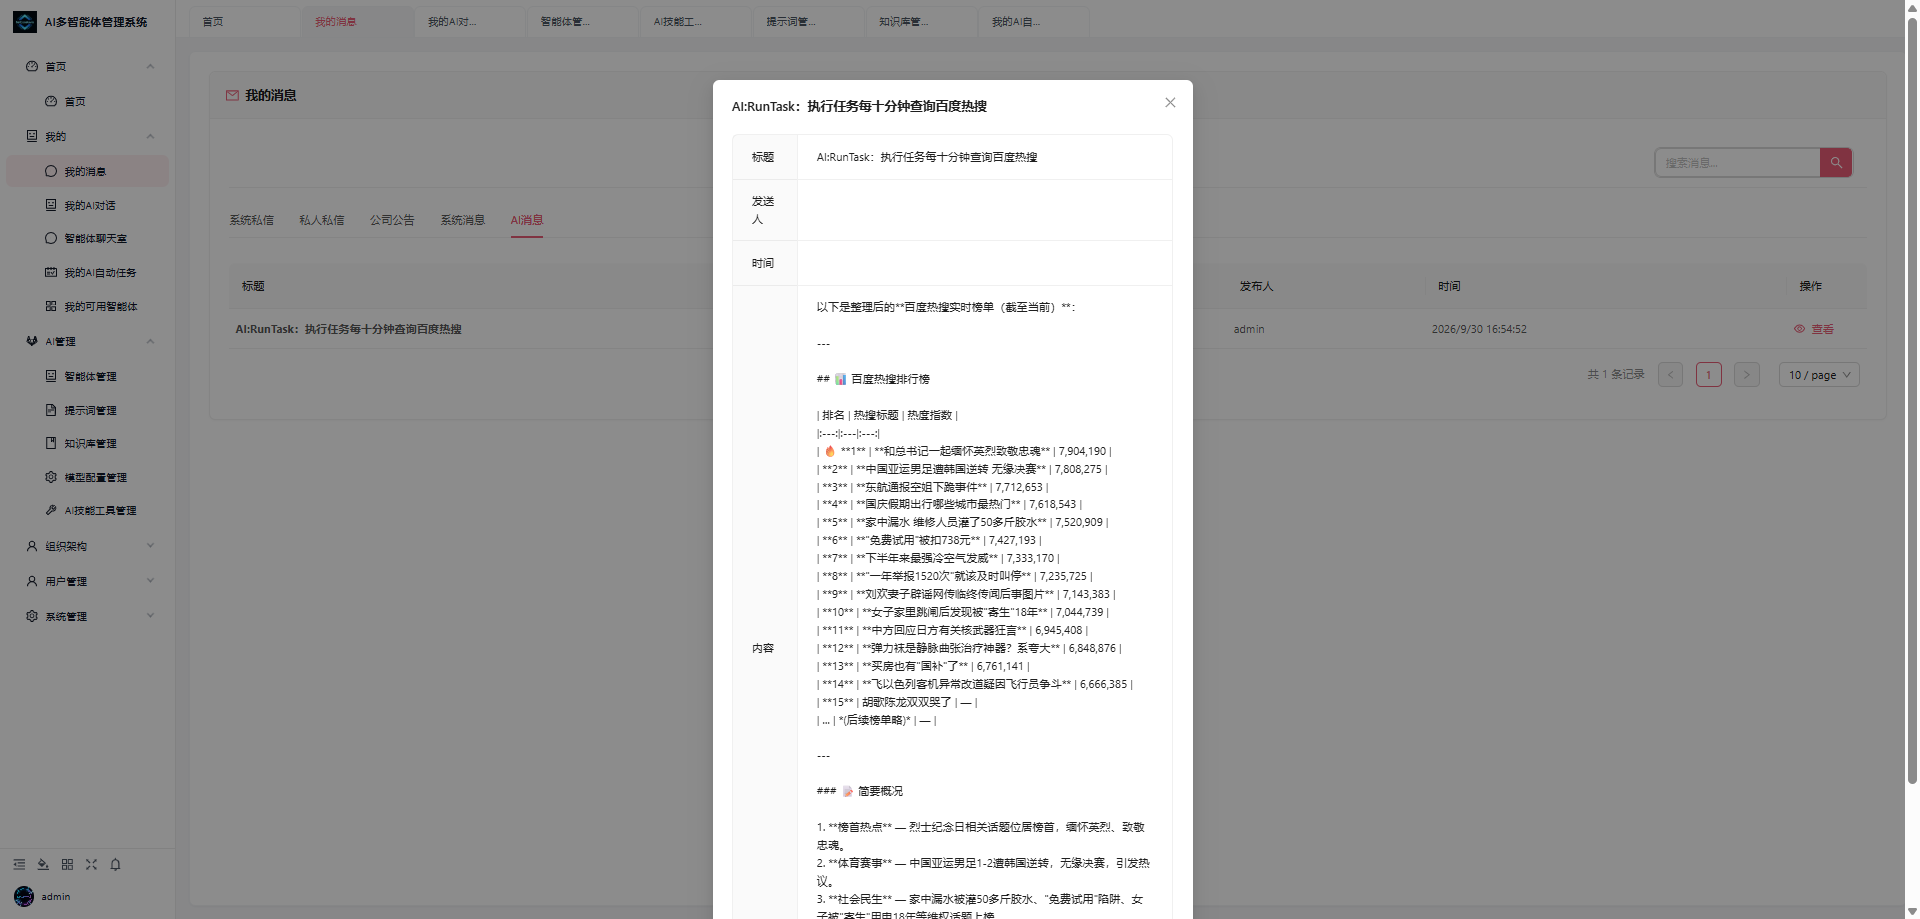Click the message search input field
The width and height of the screenshot is (1920, 919).
click(x=1737, y=162)
